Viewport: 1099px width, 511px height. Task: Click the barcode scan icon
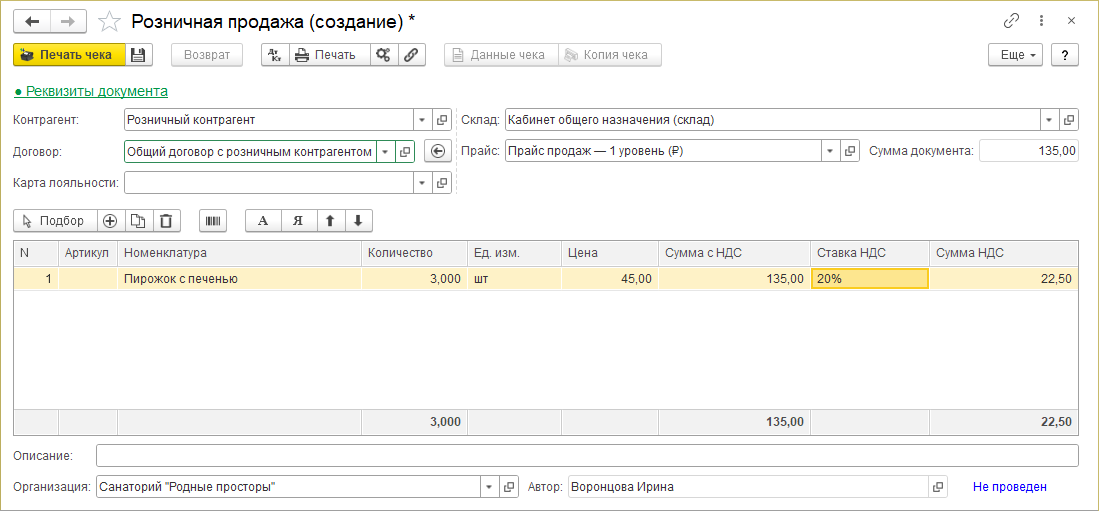214,221
